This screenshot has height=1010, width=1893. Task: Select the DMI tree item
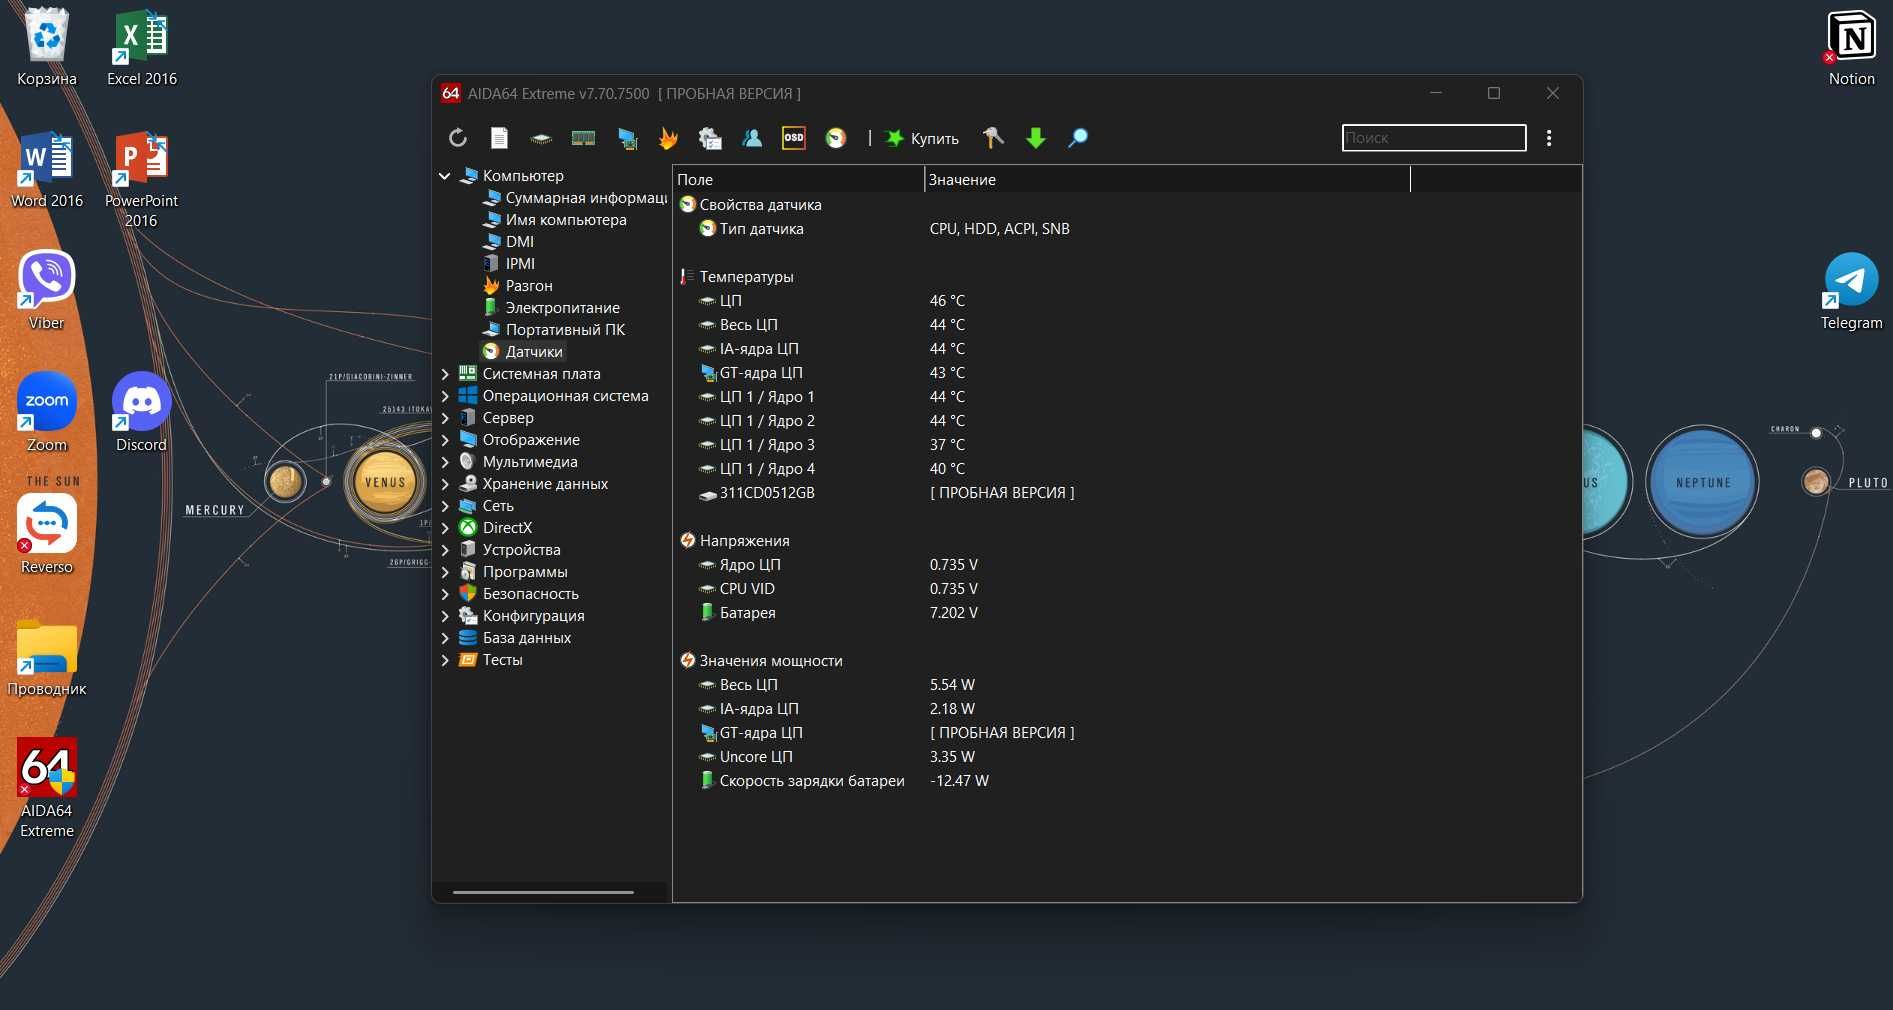509,242
